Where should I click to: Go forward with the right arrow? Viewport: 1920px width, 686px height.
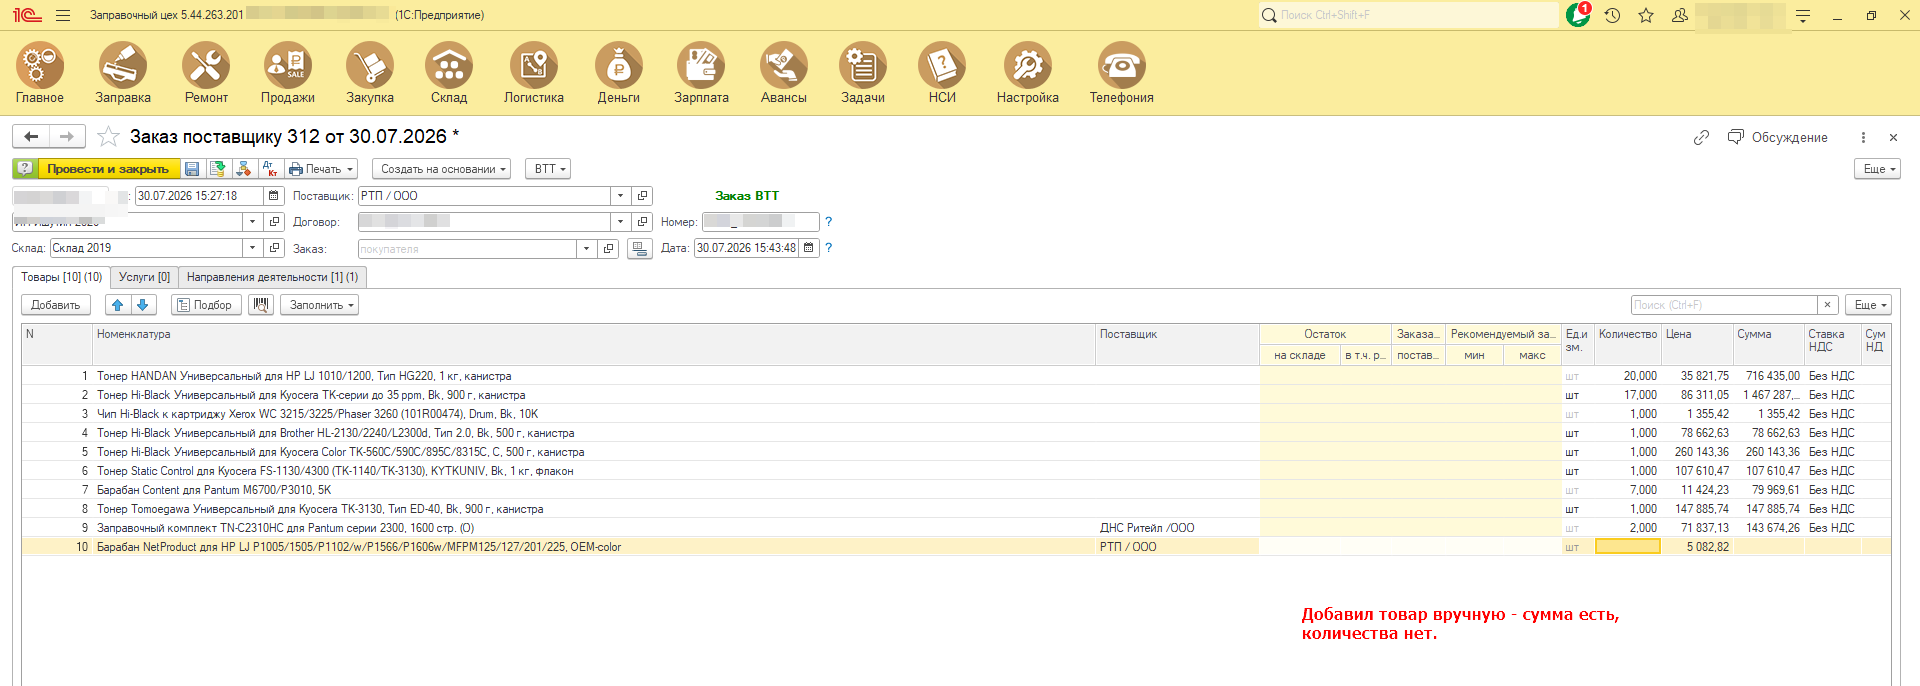pos(67,136)
